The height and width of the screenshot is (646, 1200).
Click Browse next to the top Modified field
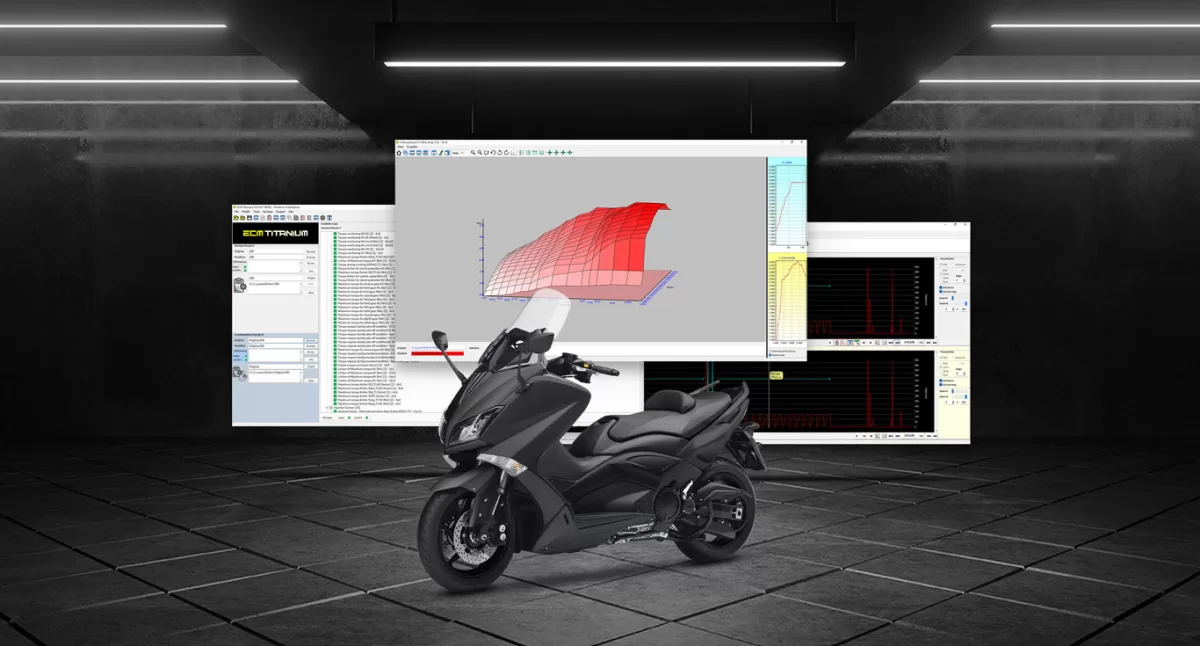pyautogui.click(x=311, y=259)
